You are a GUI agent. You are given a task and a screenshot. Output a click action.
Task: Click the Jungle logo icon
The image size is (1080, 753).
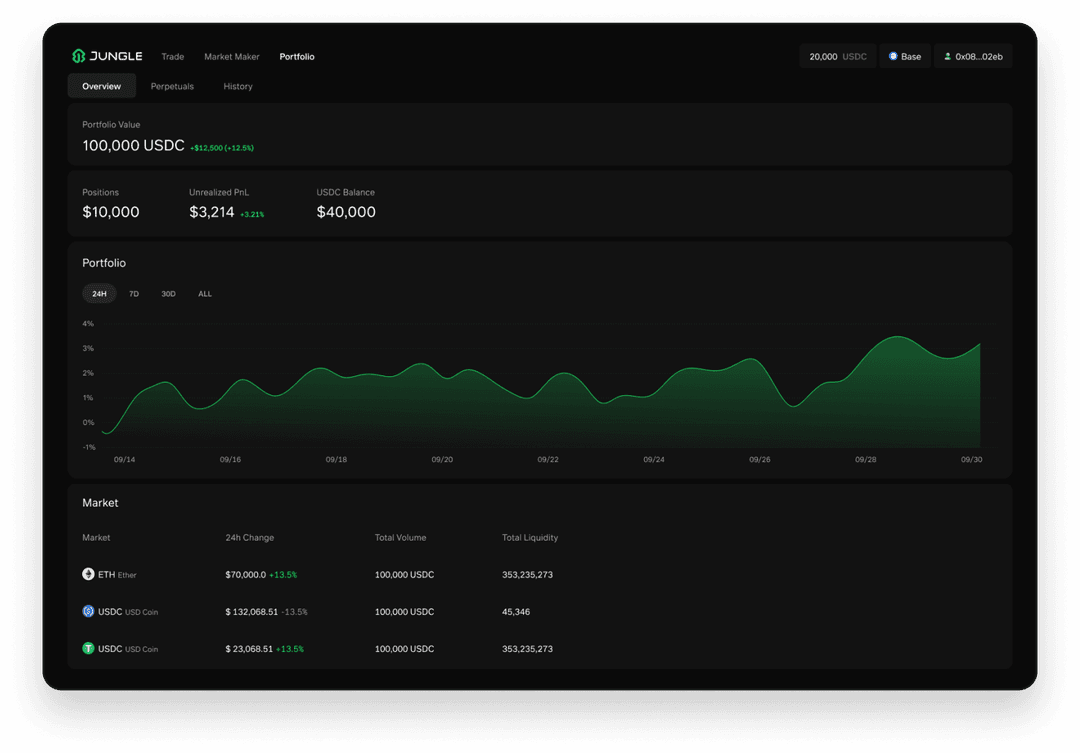pyautogui.click(x=79, y=57)
